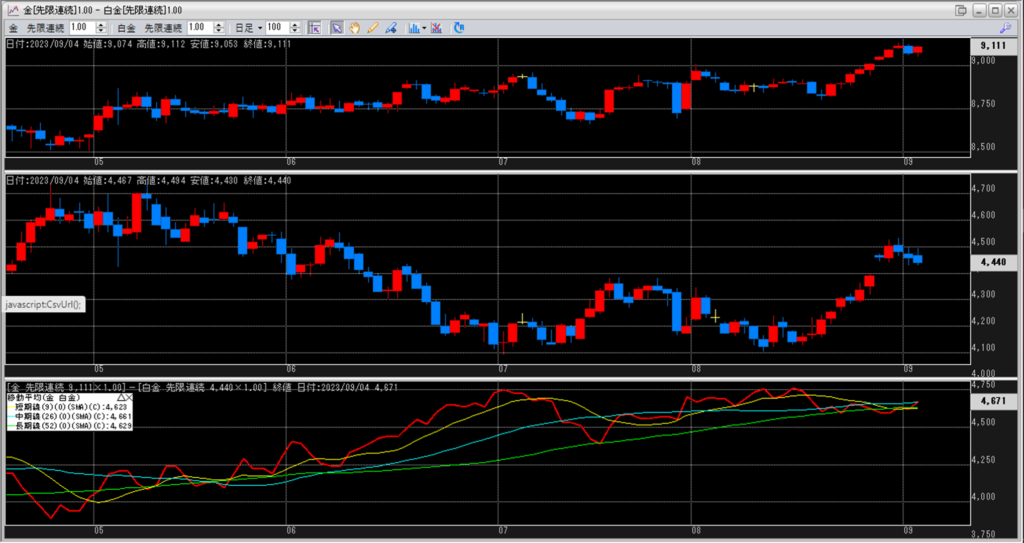Toggle the crosshair cursor button
1024x543 pixels.
(314, 27)
